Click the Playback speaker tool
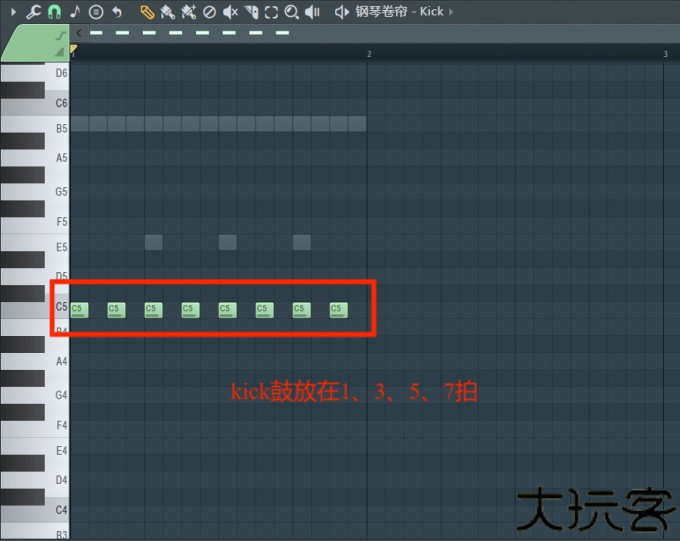This screenshot has height=541, width=680. tap(312, 12)
